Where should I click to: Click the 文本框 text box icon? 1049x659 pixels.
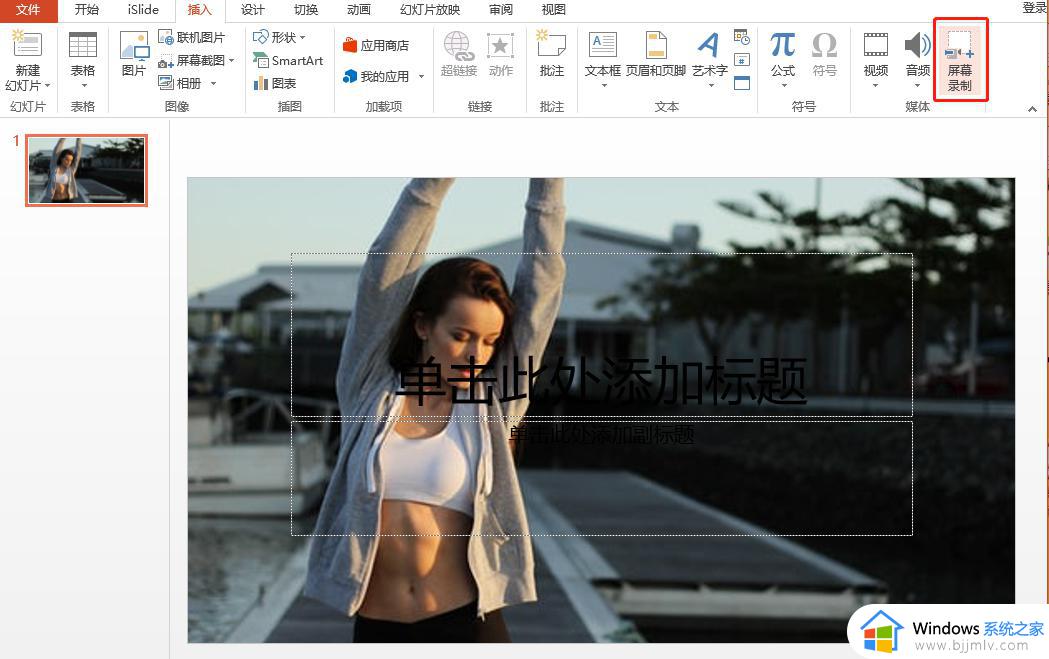(x=603, y=45)
